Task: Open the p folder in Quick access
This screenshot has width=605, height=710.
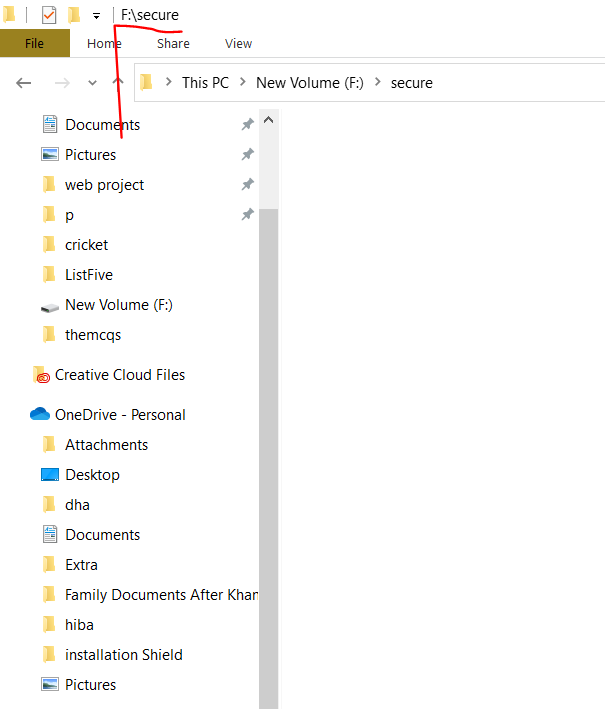Action: [69, 215]
